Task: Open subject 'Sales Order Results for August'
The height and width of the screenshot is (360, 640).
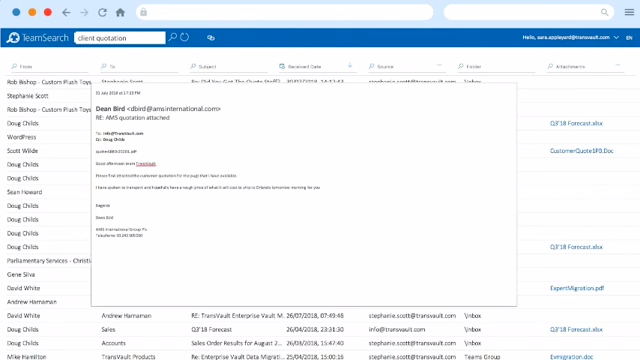Action: point(236,343)
